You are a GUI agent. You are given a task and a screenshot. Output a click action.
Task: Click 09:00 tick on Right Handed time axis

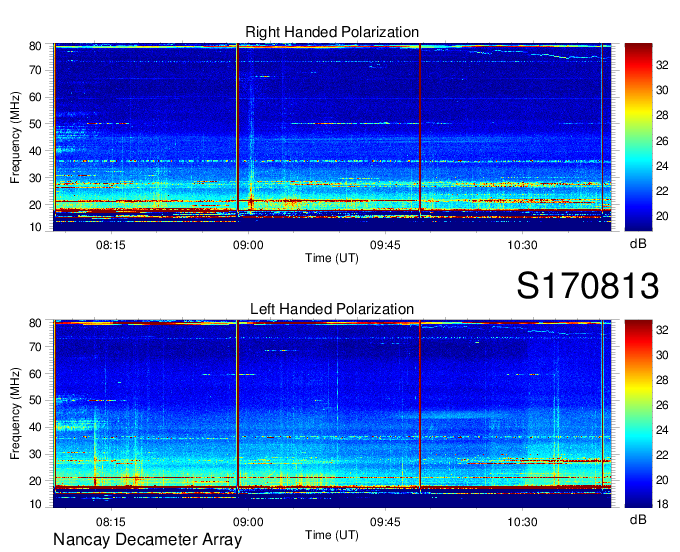[x=248, y=245]
